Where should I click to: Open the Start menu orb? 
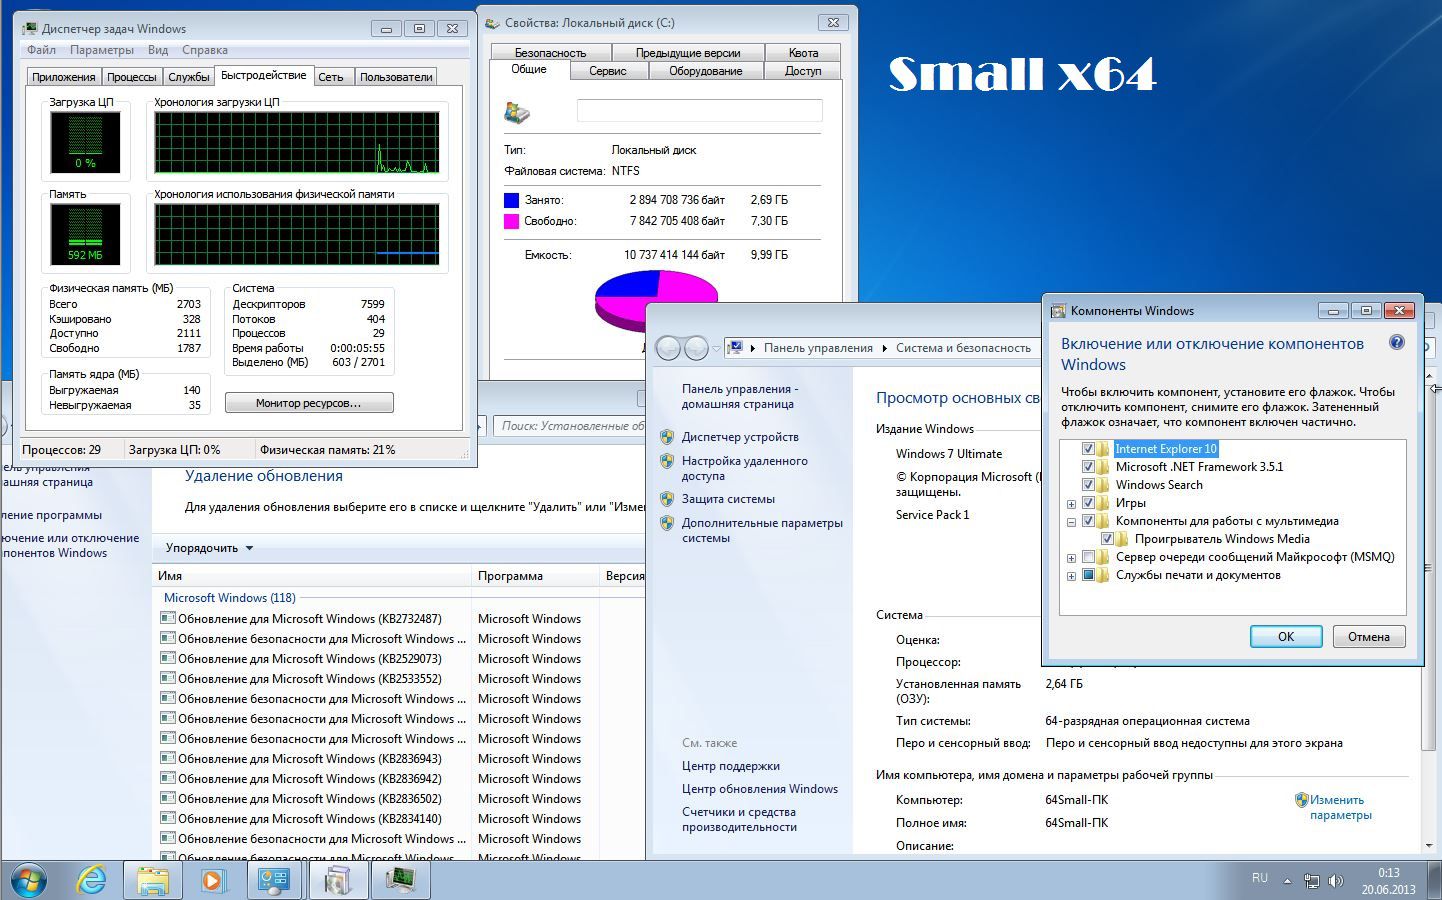tap(28, 880)
